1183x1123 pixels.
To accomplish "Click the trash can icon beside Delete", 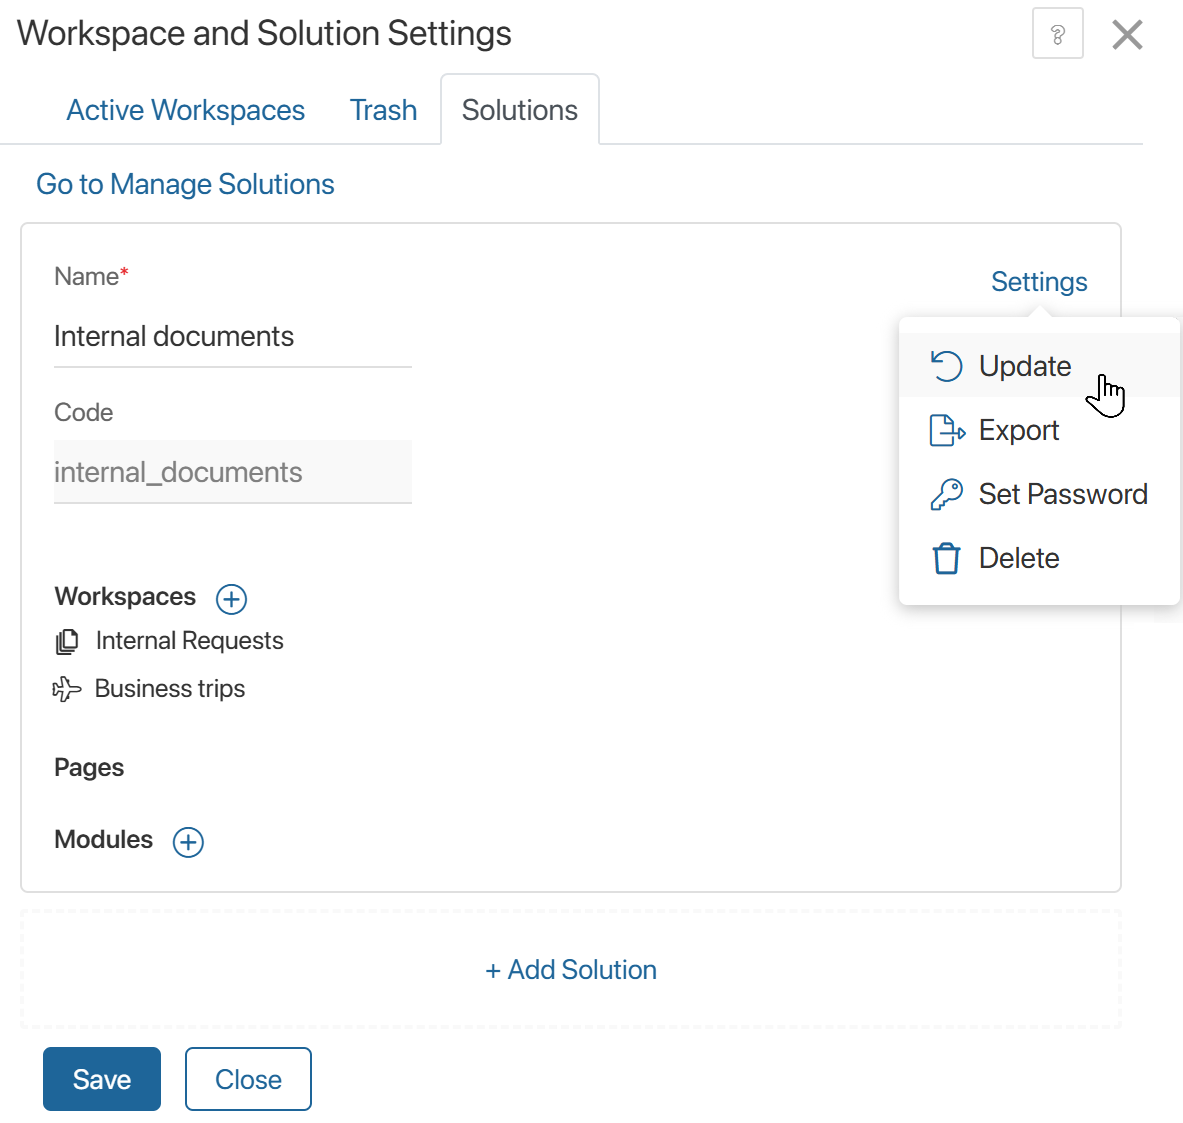I will pyautogui.click(x=946, y=558).
